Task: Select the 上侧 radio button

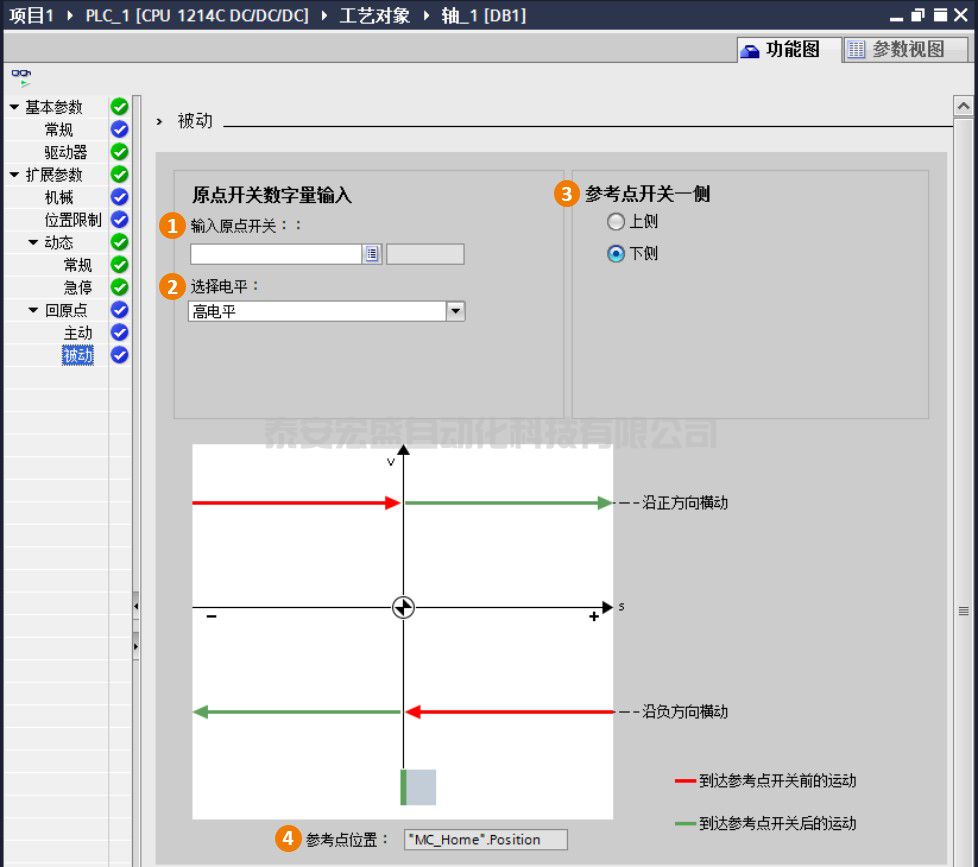Action: [616, 222]
